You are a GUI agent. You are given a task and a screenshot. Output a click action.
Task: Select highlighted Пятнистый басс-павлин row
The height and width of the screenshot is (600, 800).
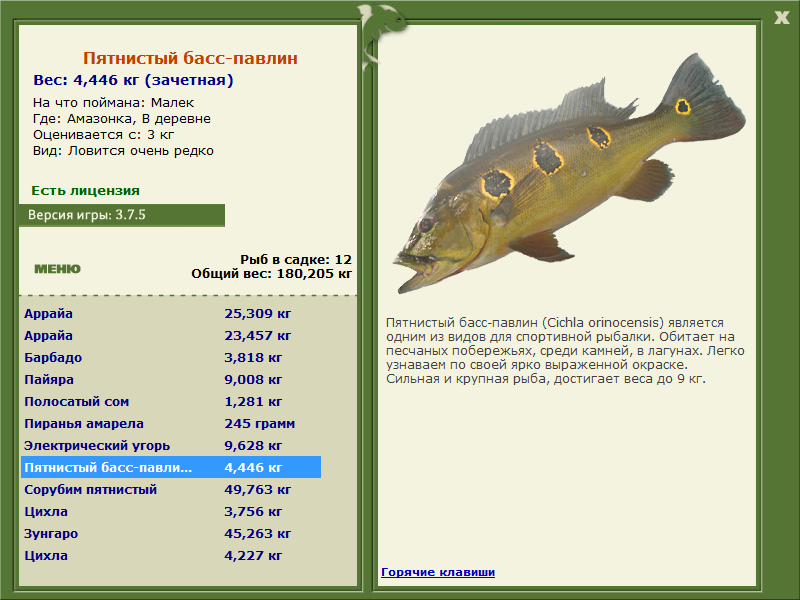click(x=171, y=467)
